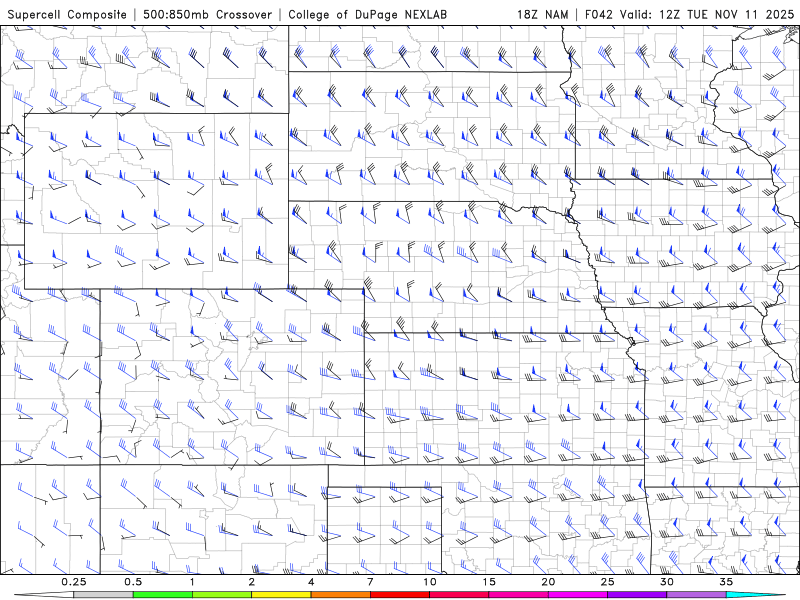Click the '4' legend label
The image size is (800, 600).
[x=311, y=582]
